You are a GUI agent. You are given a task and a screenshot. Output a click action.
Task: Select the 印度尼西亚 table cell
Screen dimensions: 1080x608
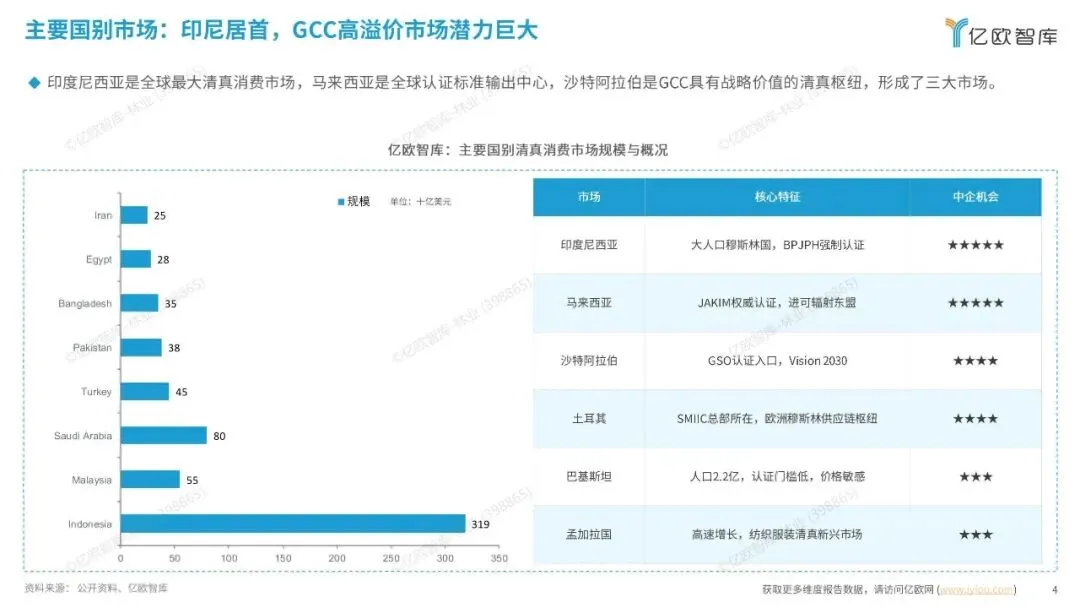(589, 245)
